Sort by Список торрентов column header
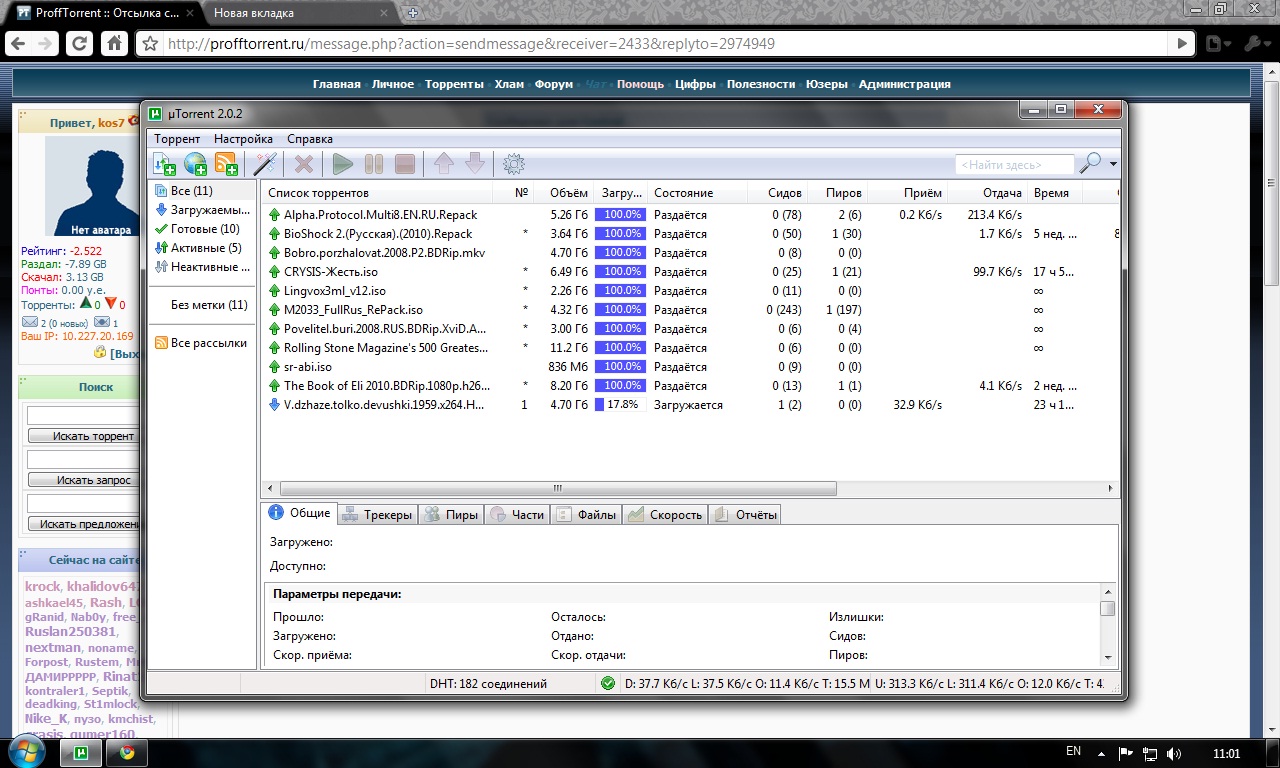This screenshot has height=768, width=1280. pos(377,193)
